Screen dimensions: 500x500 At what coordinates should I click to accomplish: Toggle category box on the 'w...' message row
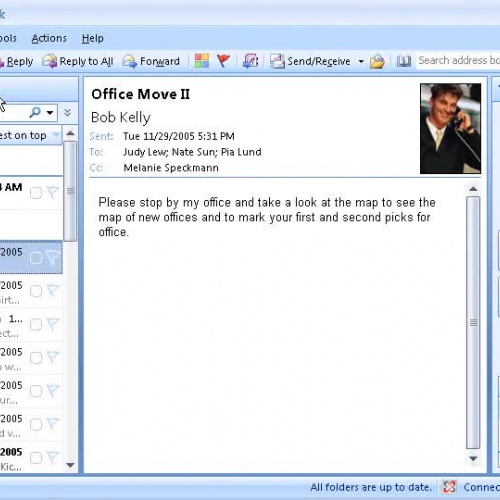[x=36, y=358]
